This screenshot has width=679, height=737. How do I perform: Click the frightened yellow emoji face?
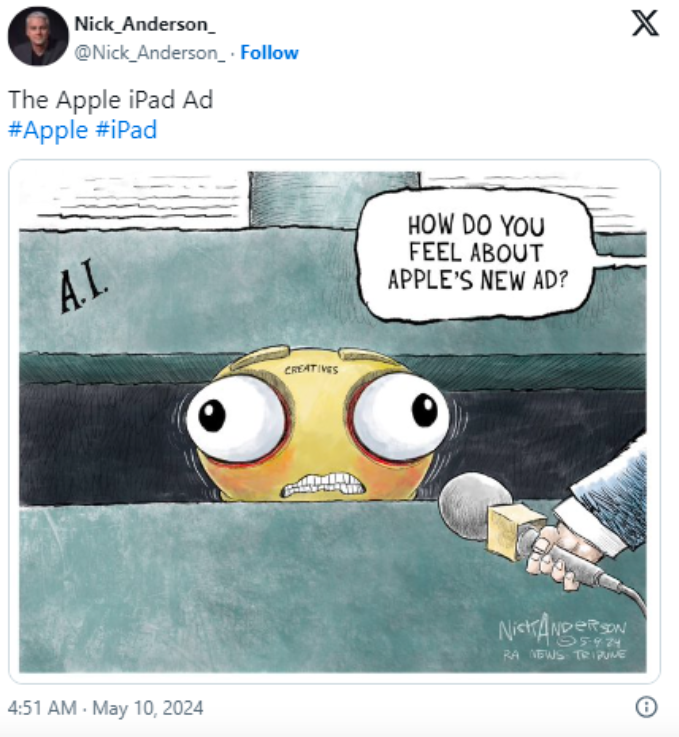[x=319, y=424]
